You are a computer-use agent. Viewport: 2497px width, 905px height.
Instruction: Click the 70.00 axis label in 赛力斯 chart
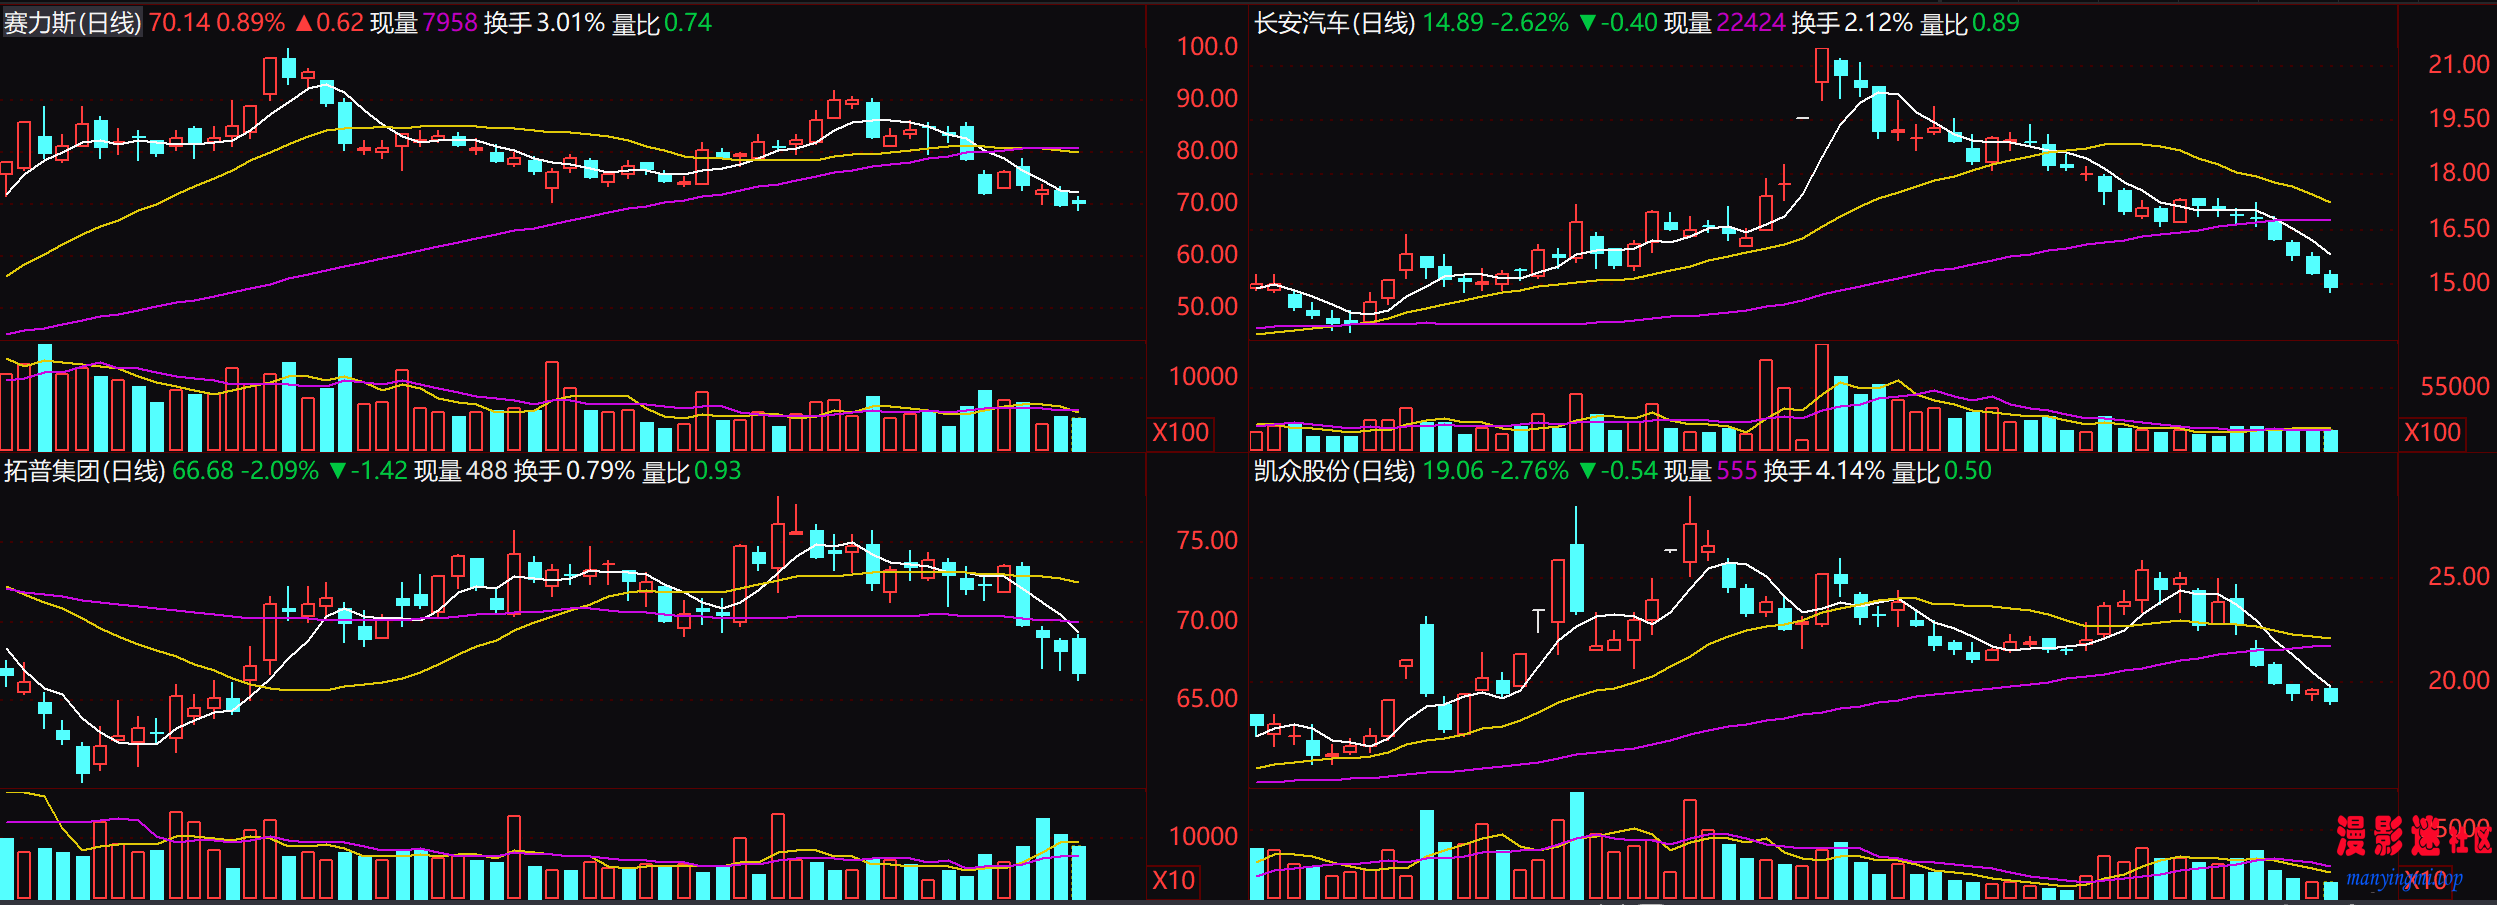click(1207, 202)
